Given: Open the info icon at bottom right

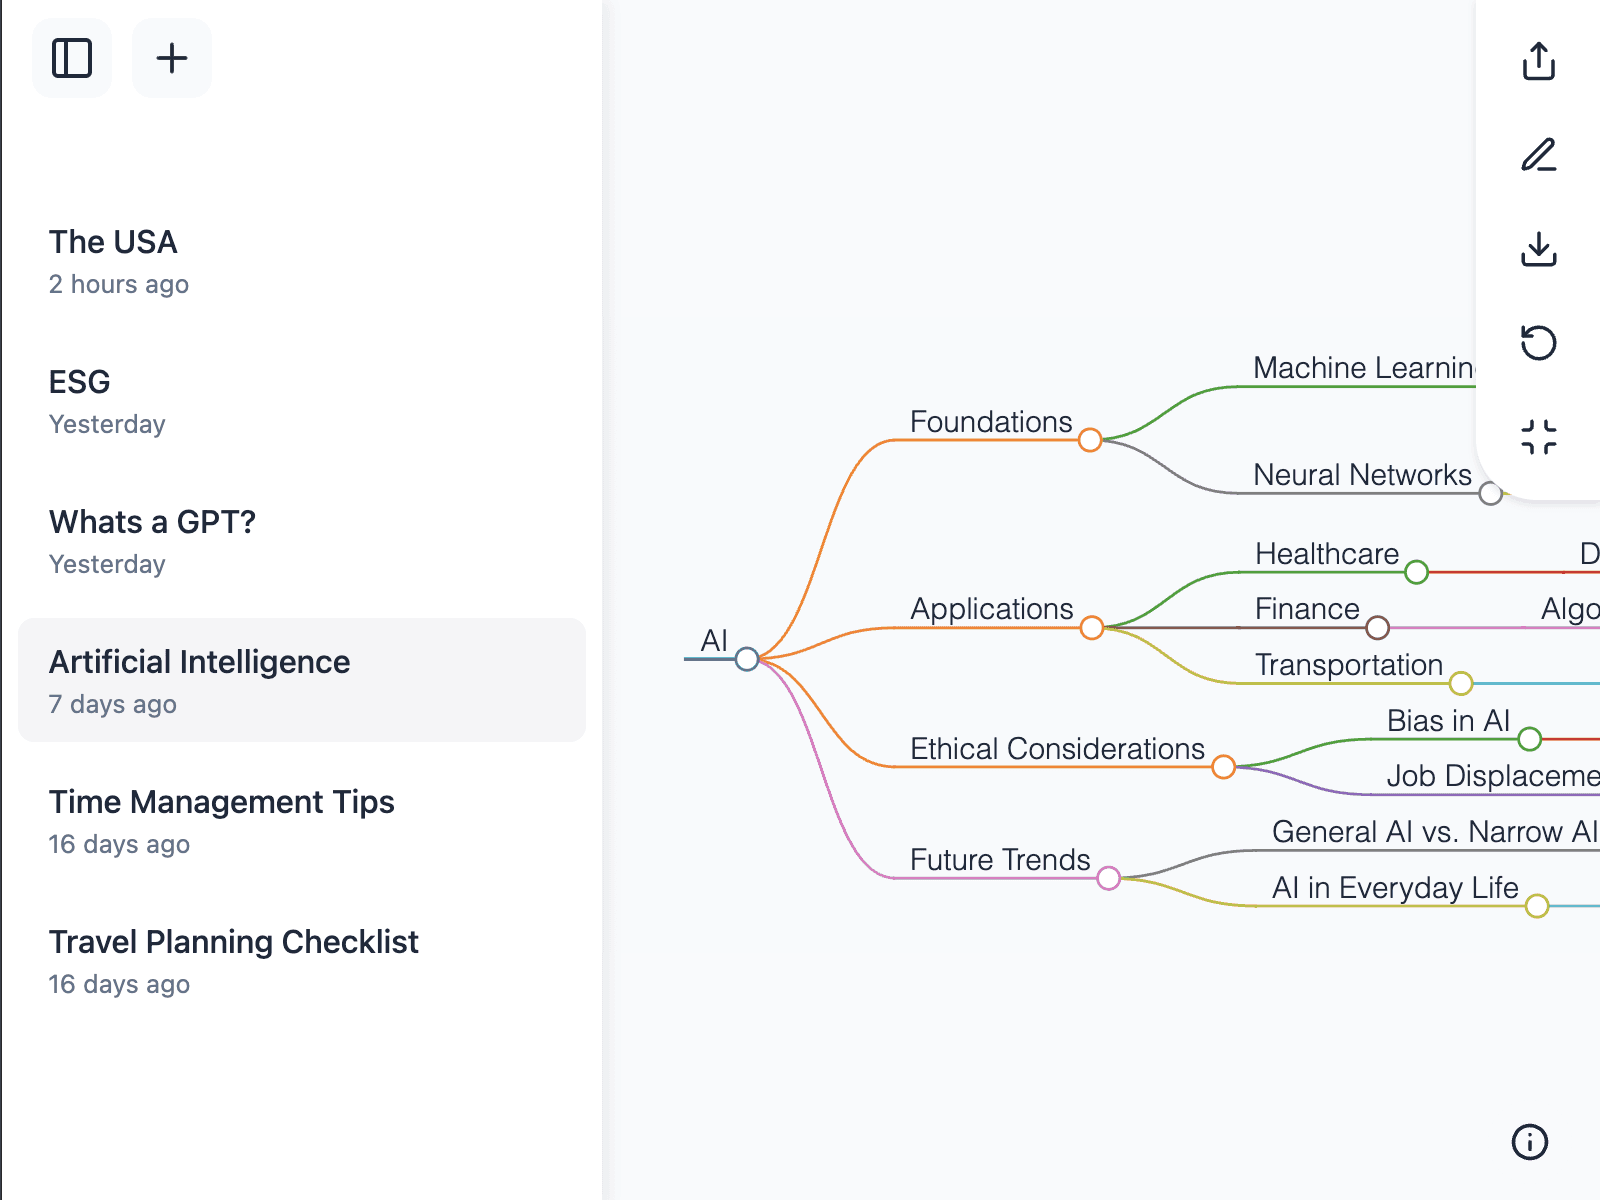Looking at the screenshot, I should pyautogui.click(x=1529, y=1141).
